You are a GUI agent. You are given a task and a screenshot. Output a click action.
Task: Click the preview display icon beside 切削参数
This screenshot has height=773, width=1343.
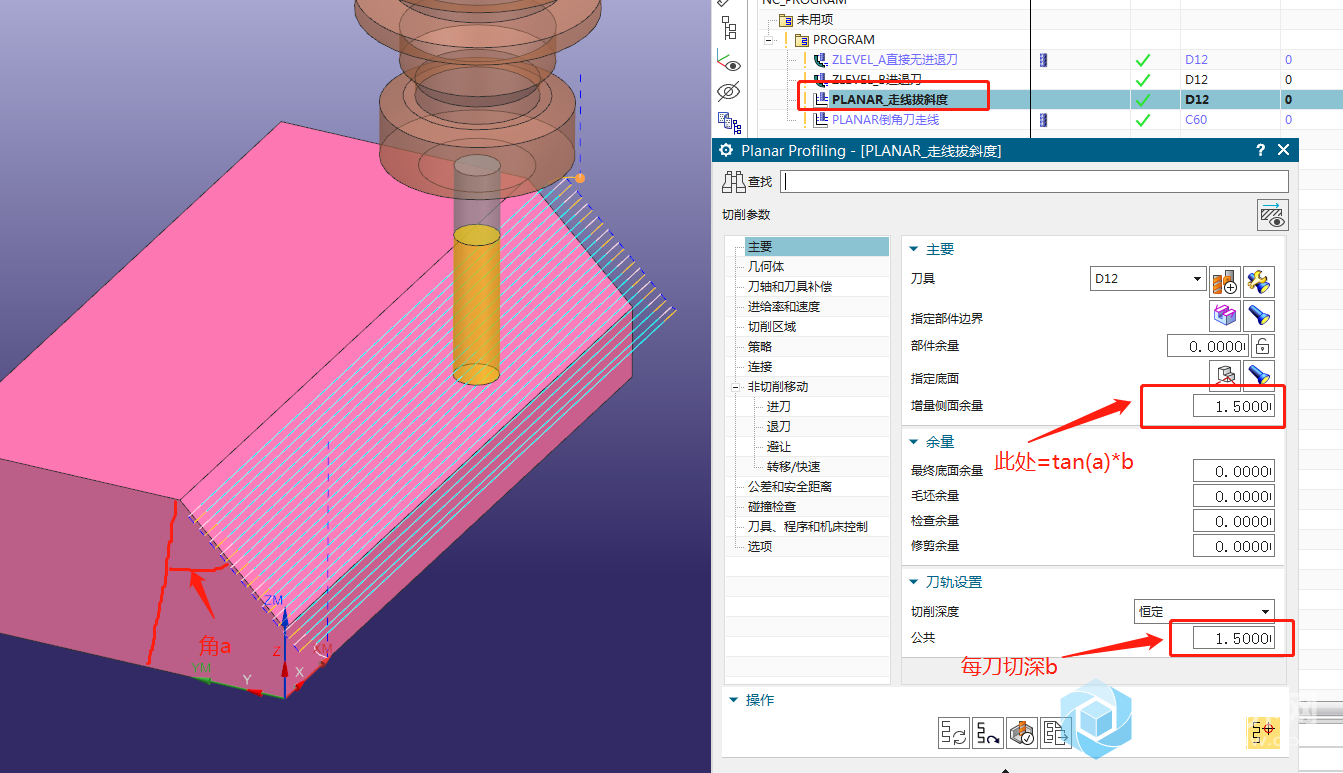[1273, 215]
